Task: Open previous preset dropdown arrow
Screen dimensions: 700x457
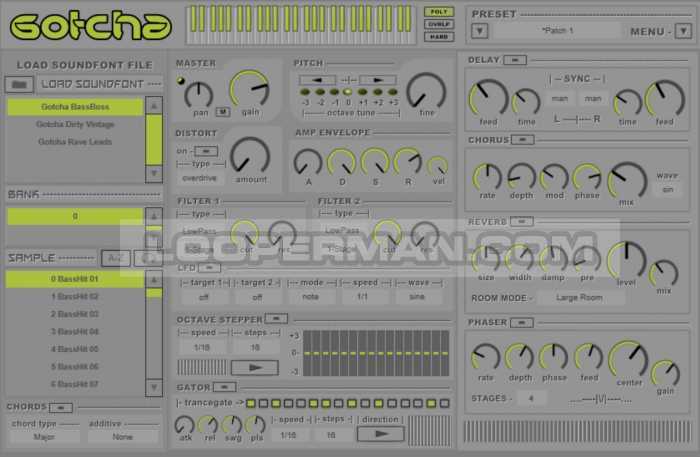Action: point(479,31)
